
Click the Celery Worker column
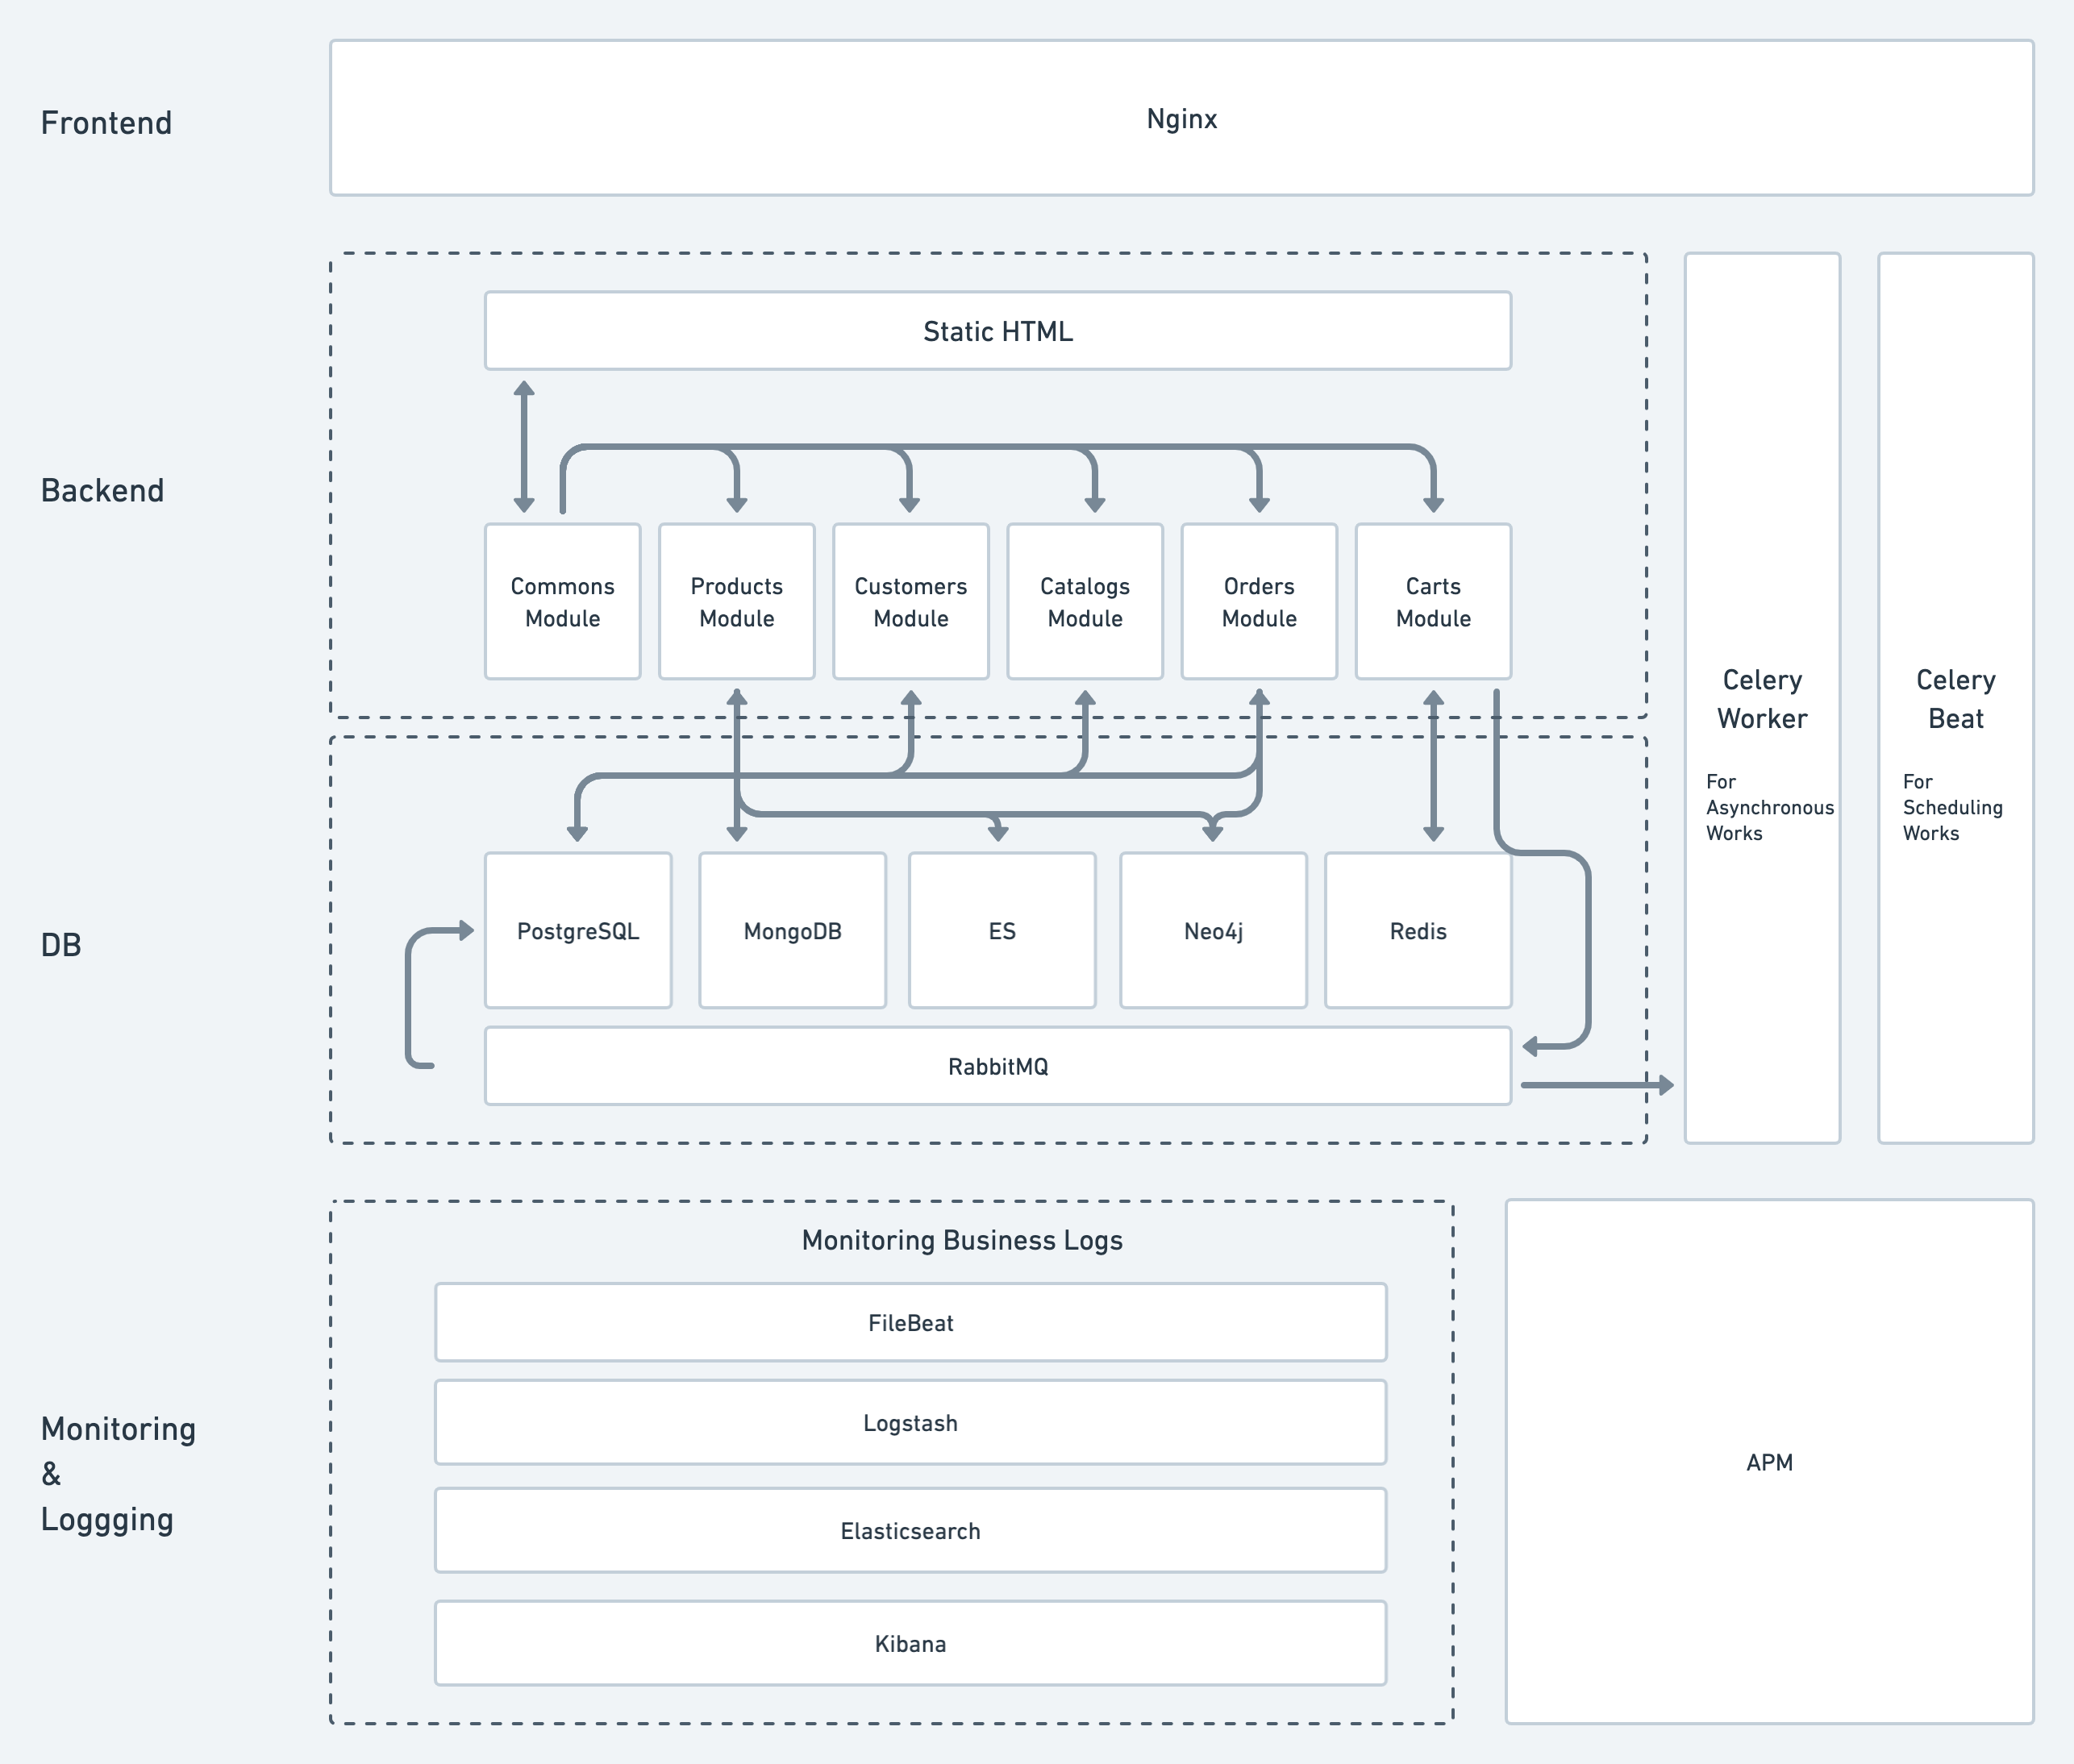(1761, 698)
